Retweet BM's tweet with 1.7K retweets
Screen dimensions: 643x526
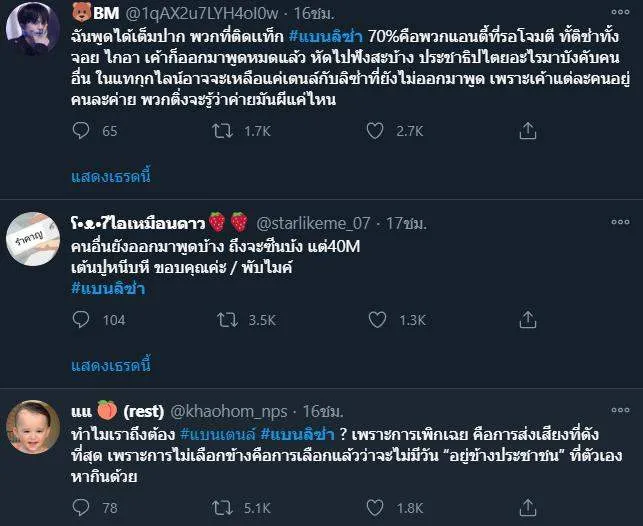pyautogui.click(x=226, y=130)
